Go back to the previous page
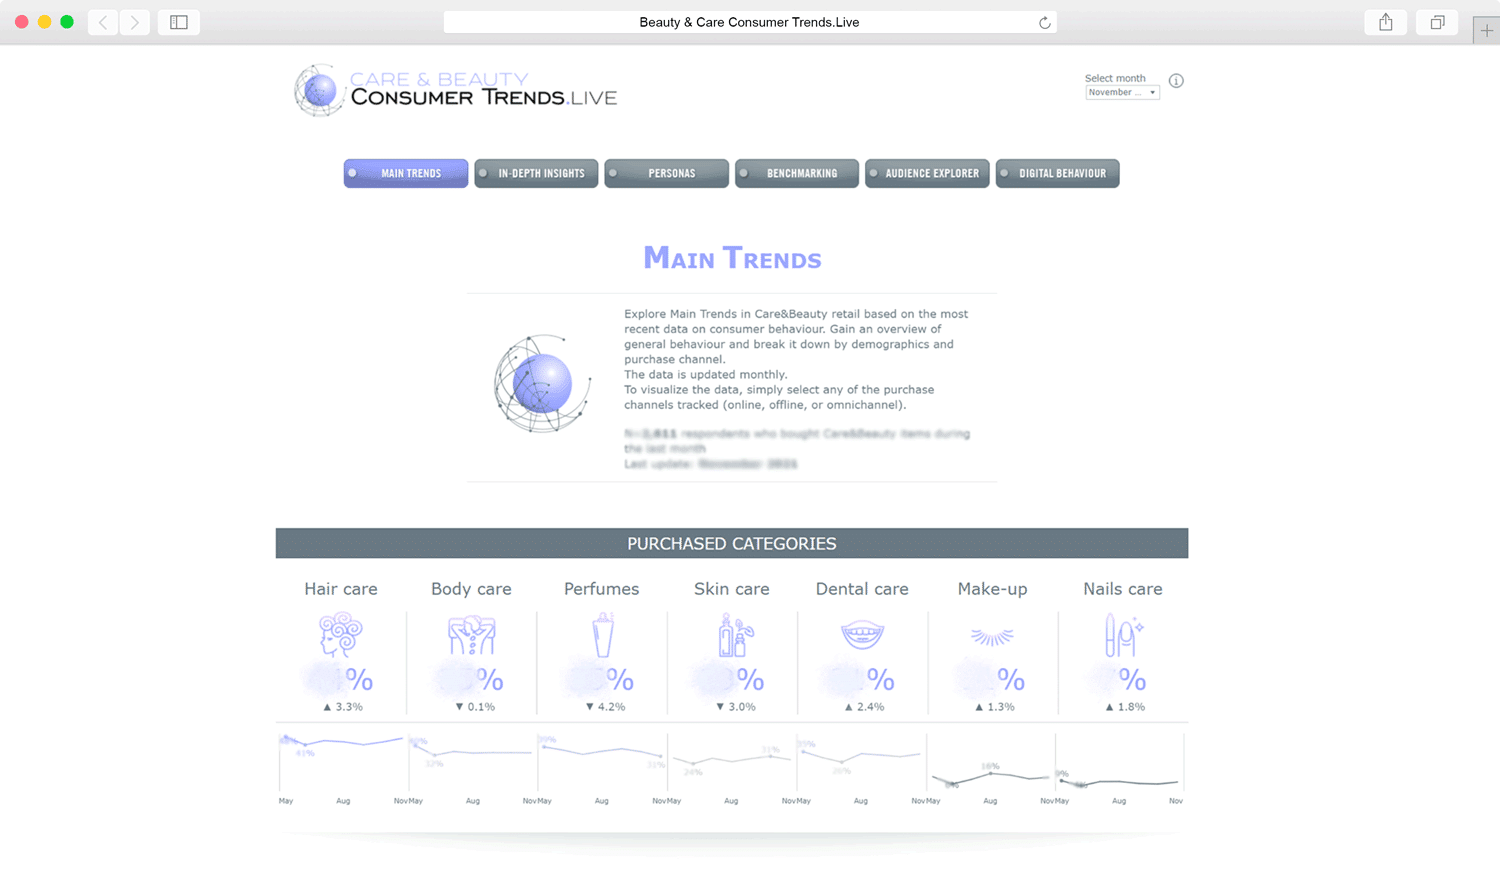 [x=103, y=22]
